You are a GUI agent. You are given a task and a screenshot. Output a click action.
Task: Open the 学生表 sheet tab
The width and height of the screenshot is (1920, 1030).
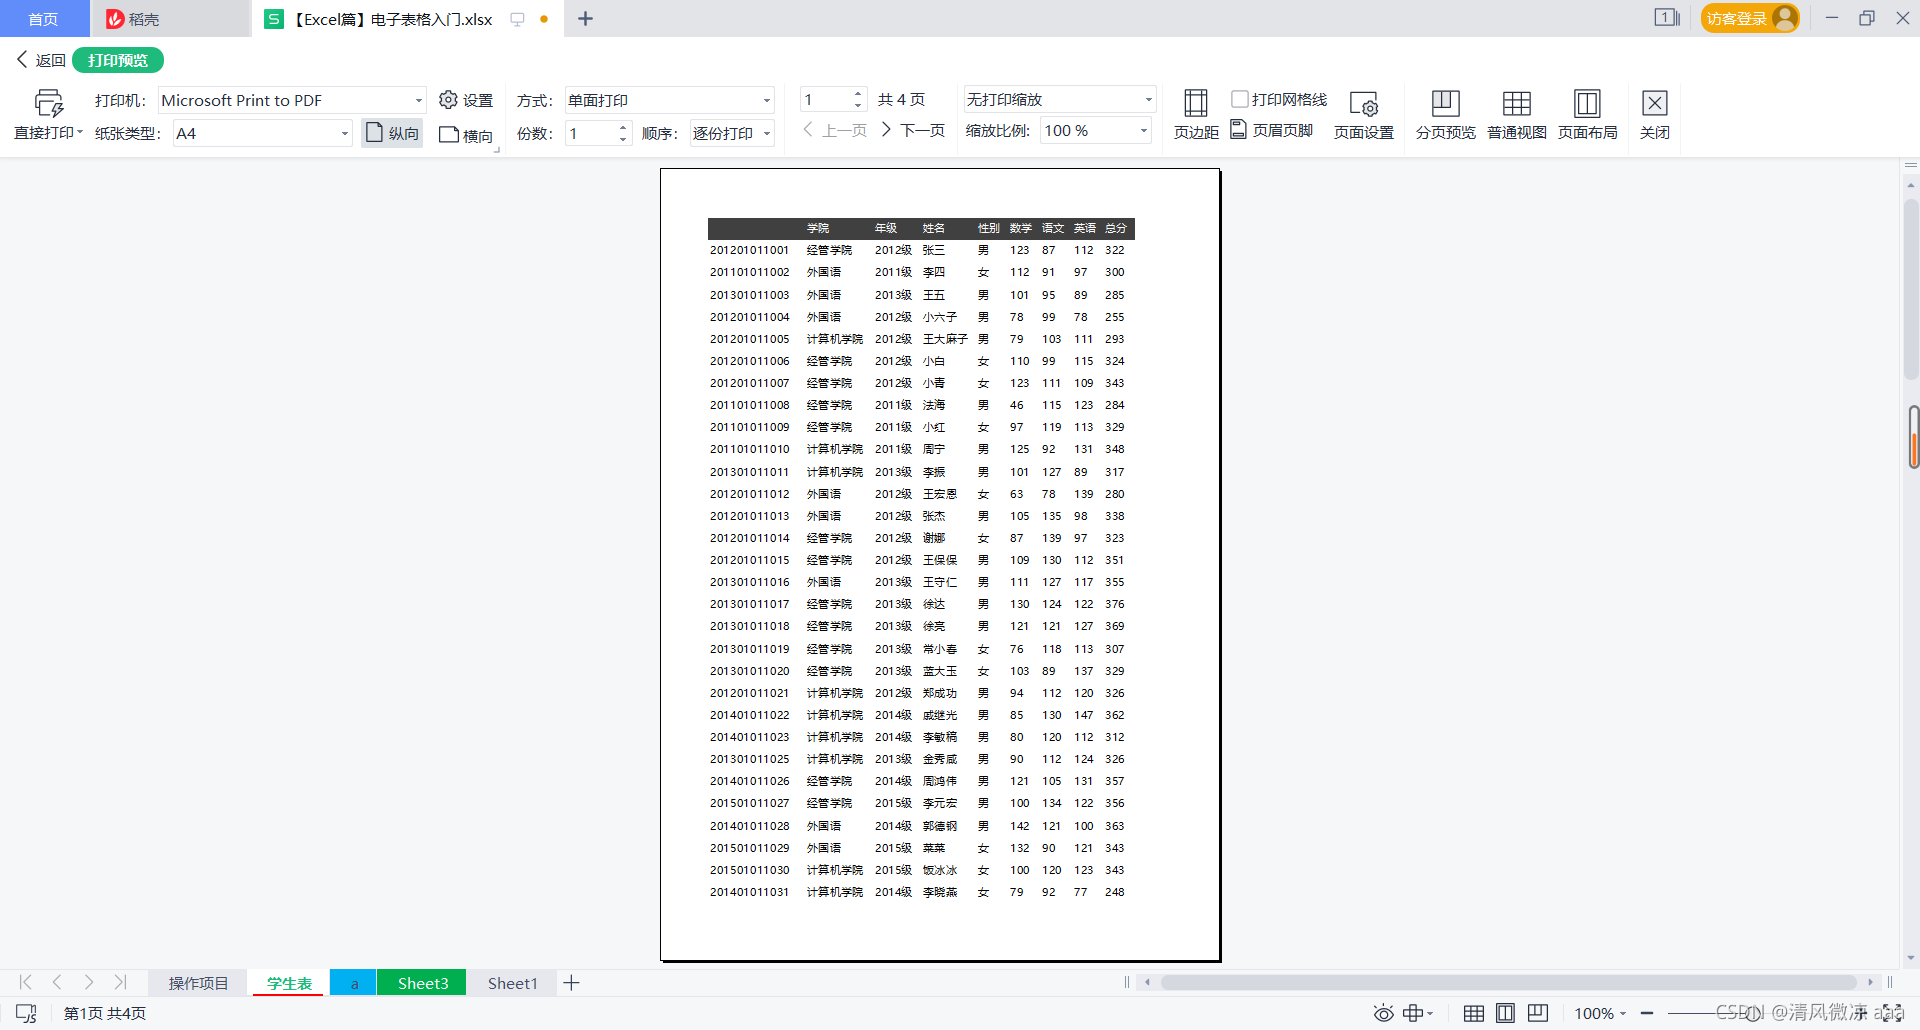tap(289, 983)
